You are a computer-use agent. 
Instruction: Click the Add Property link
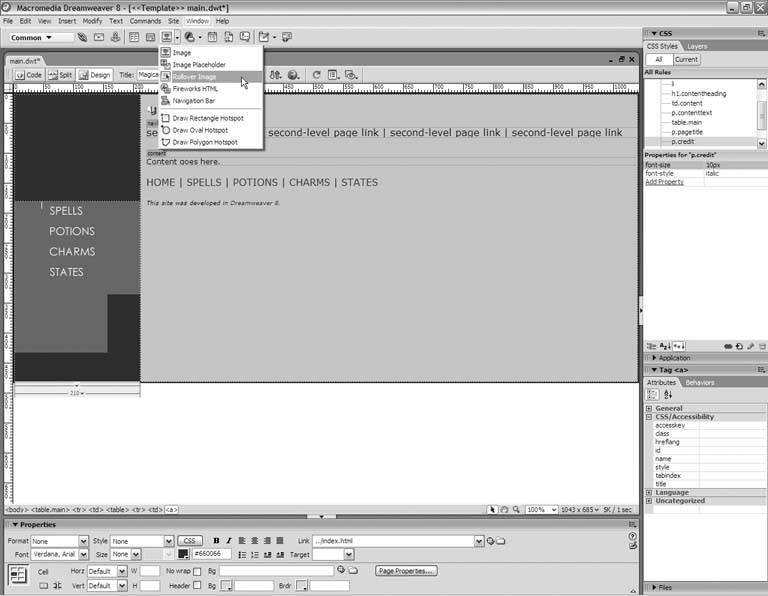pos(664,182)
